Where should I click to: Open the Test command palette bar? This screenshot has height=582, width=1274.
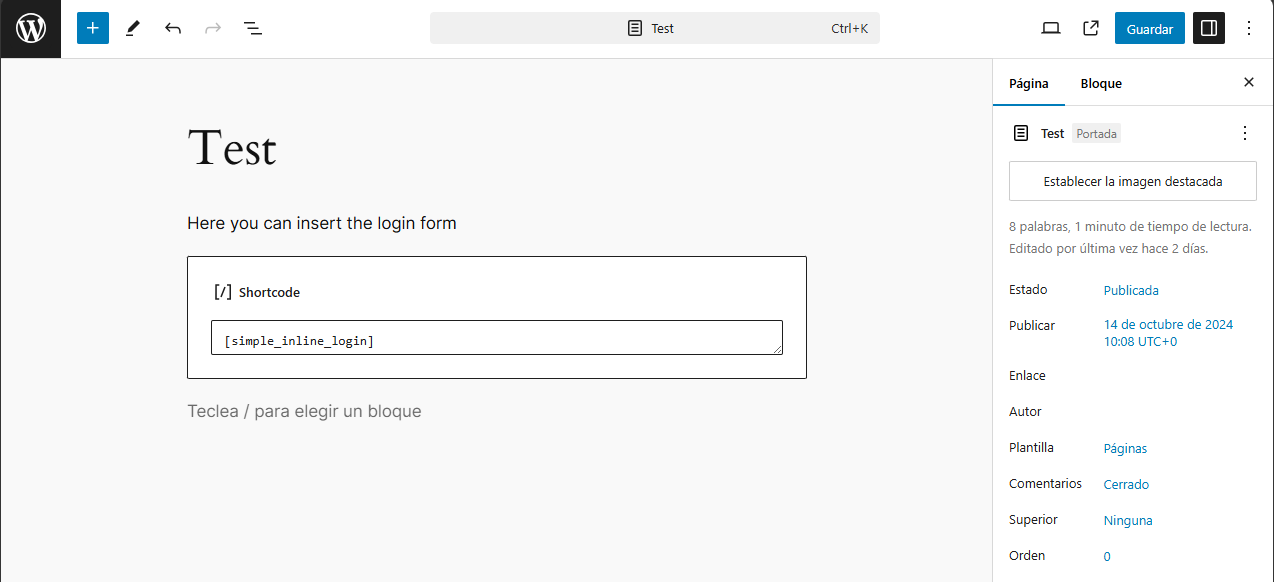[655, 28]
